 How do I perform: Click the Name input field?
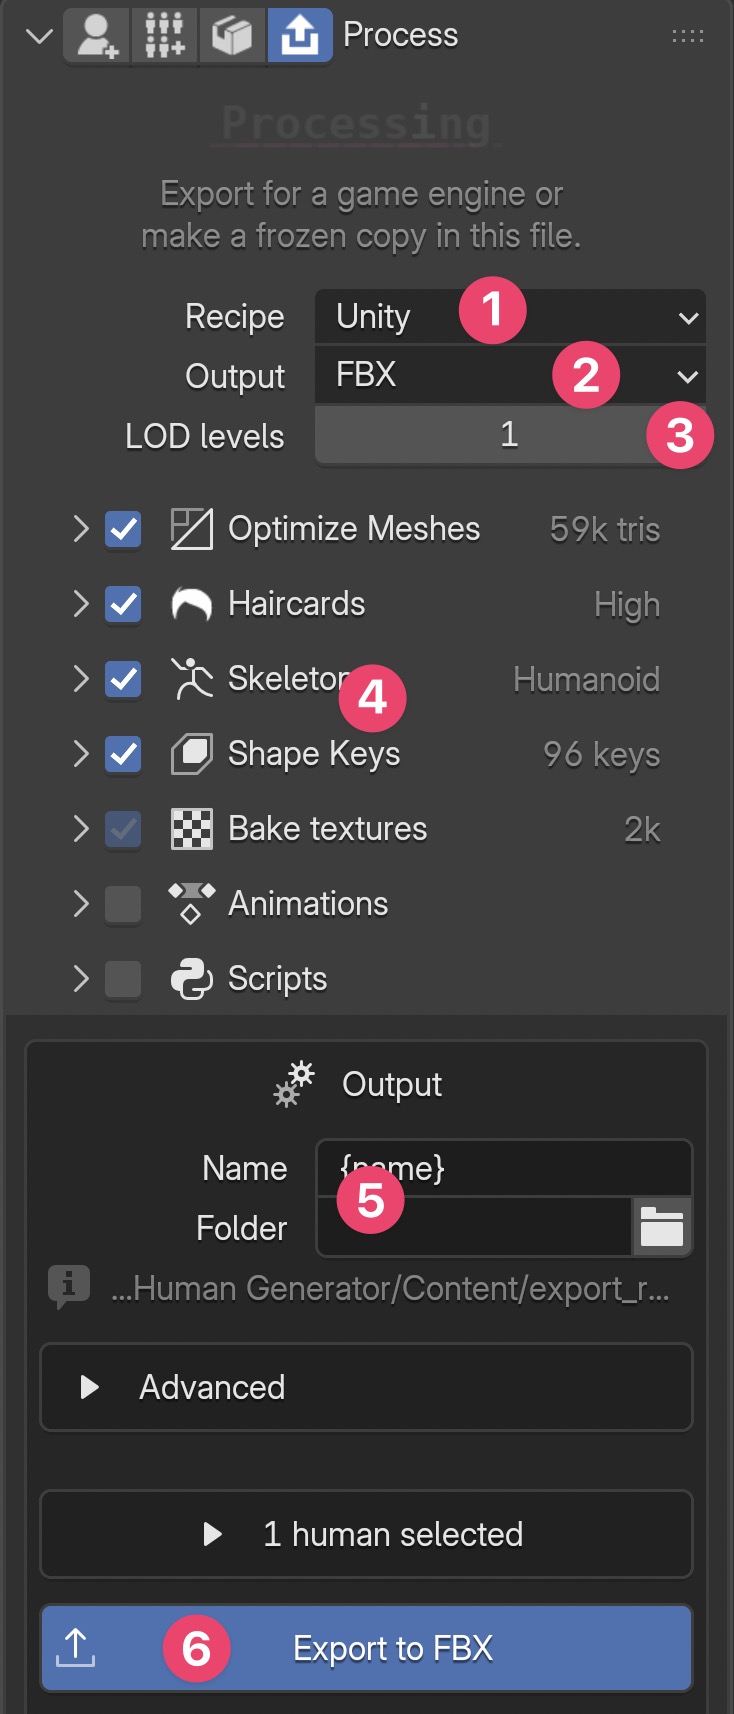[x=504, y=1168]
